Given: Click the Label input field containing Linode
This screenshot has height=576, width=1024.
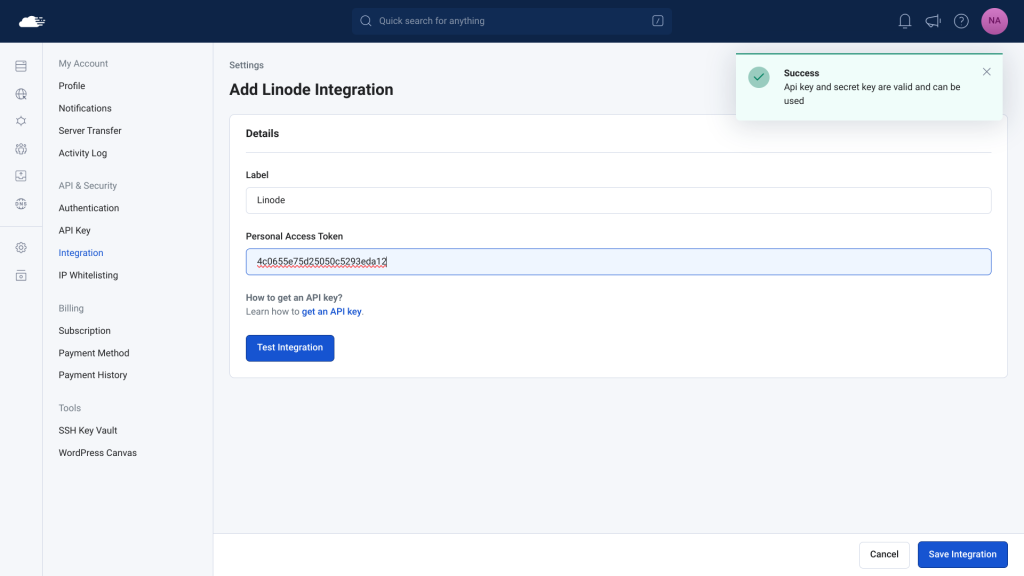Looking at the screenshot, I should (x=618, y=200).
